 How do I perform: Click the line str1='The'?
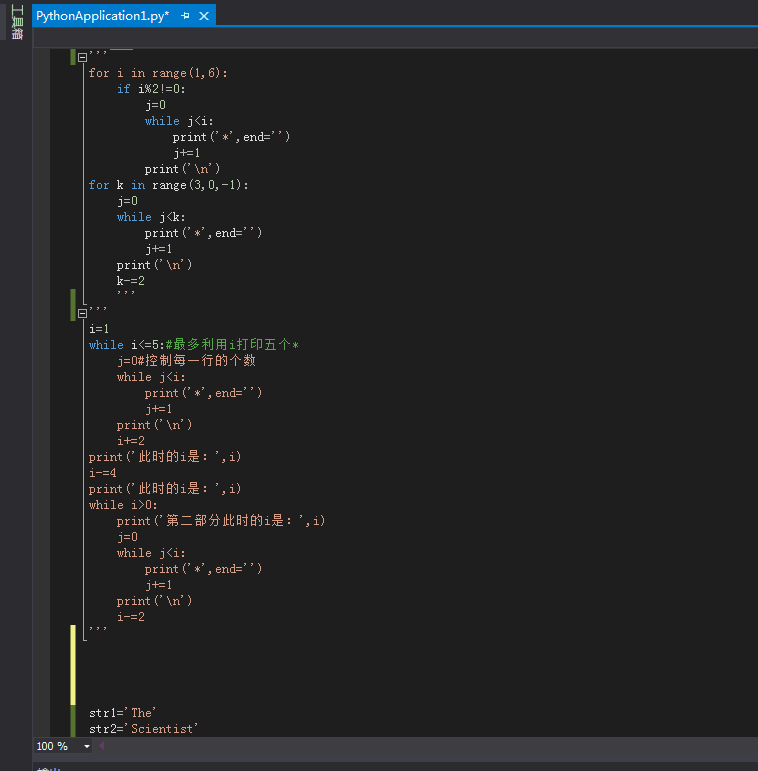coord(123,713)
